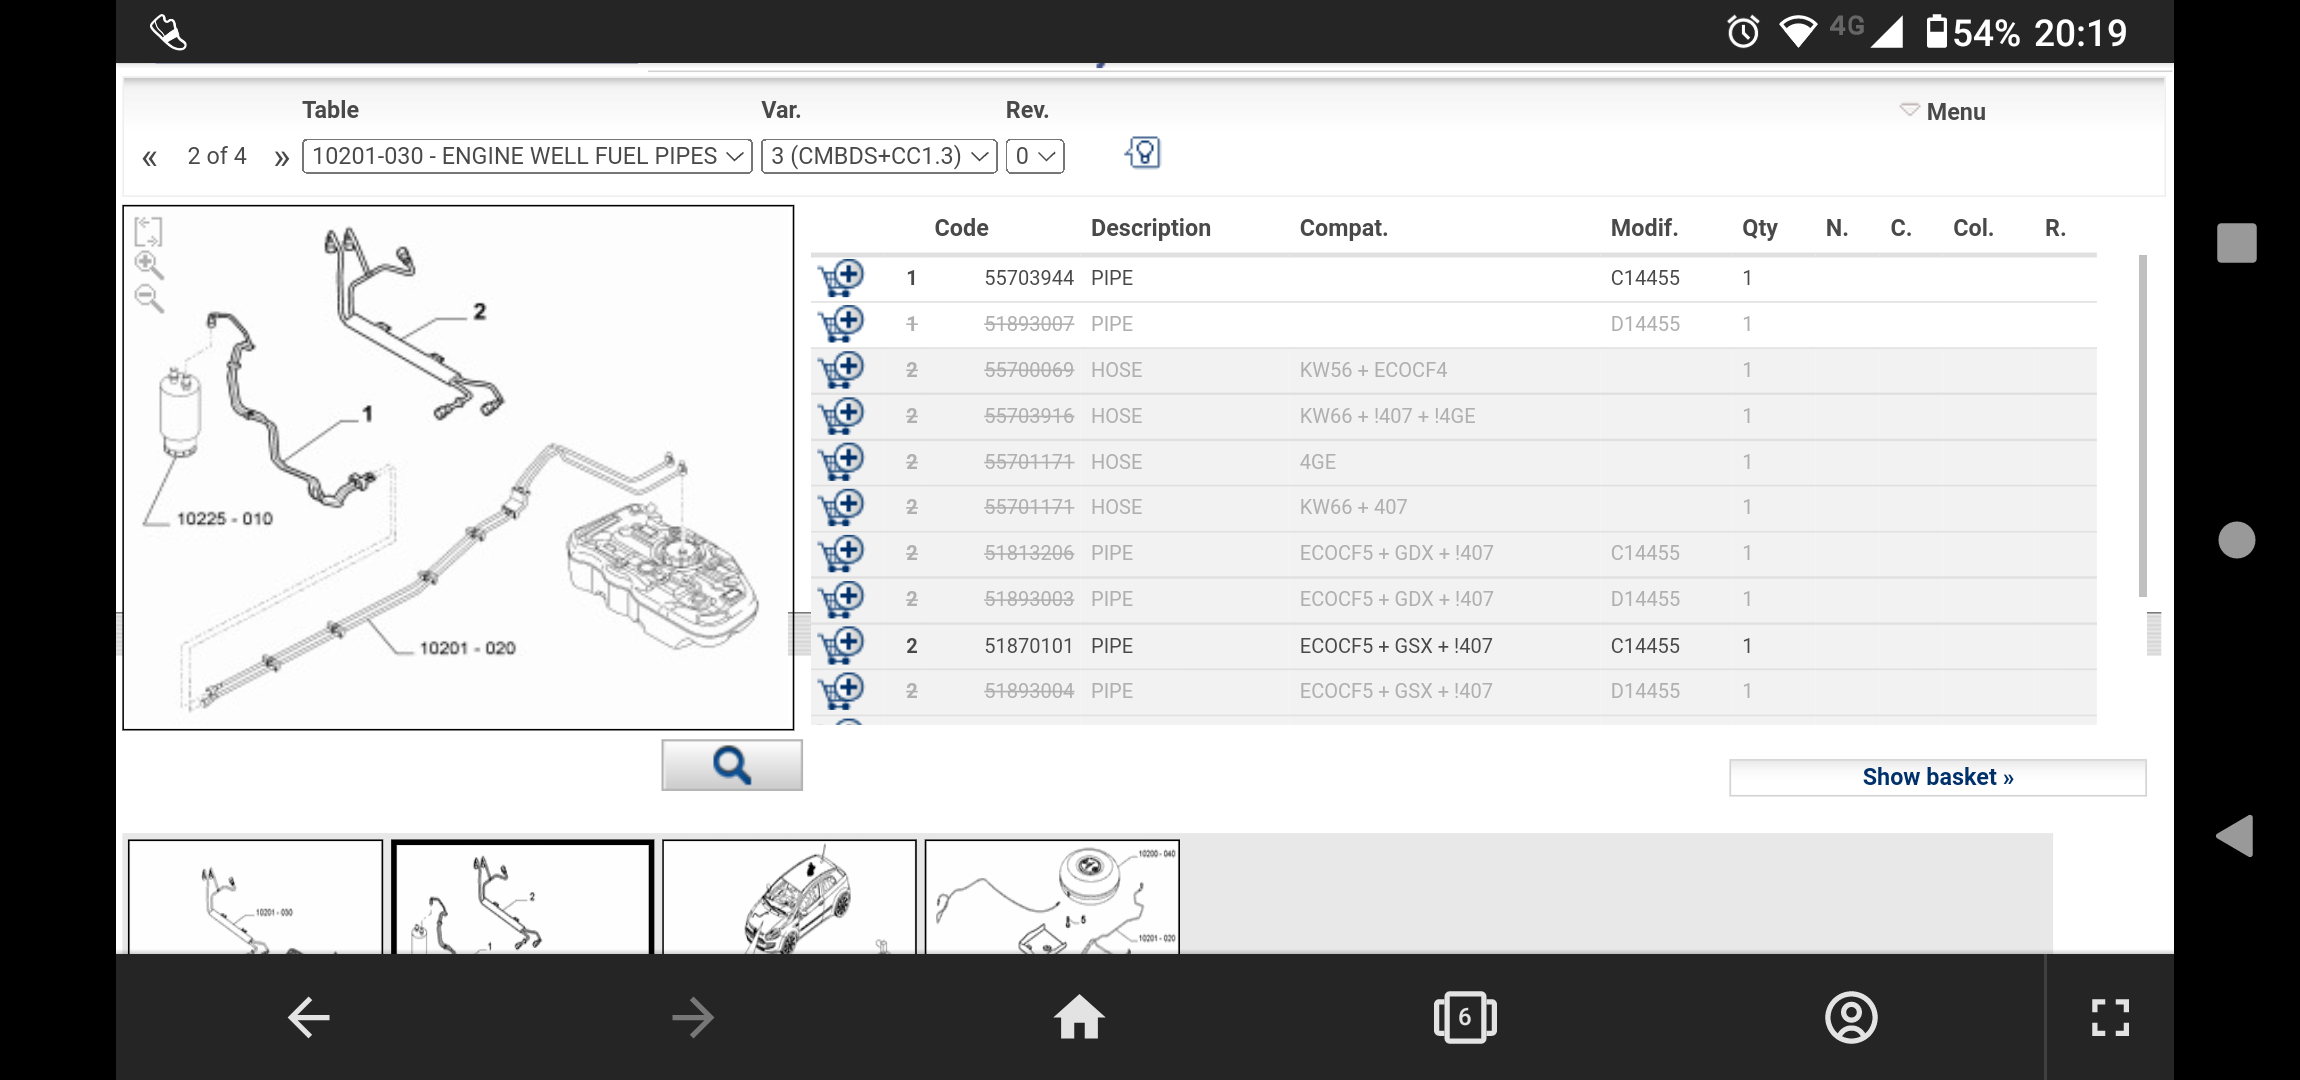The width and height of the screenshot is (2300, 1080).
Task: Click zoom out icon on diagram
Action: (149, 298)
